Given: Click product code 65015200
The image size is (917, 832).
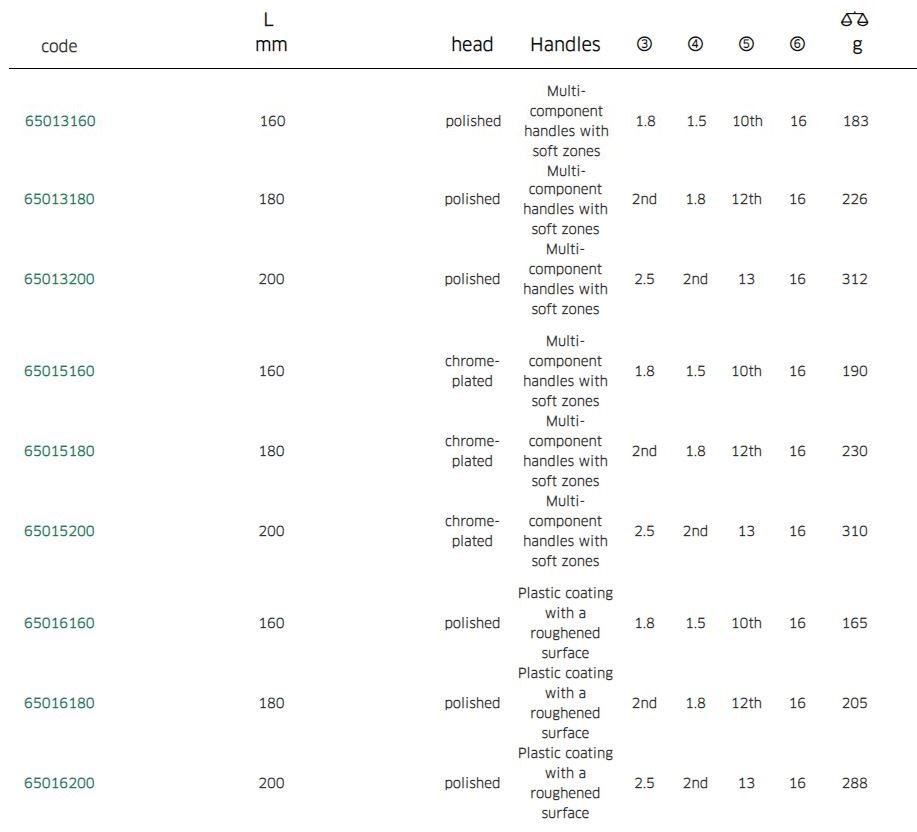Looking at the screenshot, I should coord(60,531).
